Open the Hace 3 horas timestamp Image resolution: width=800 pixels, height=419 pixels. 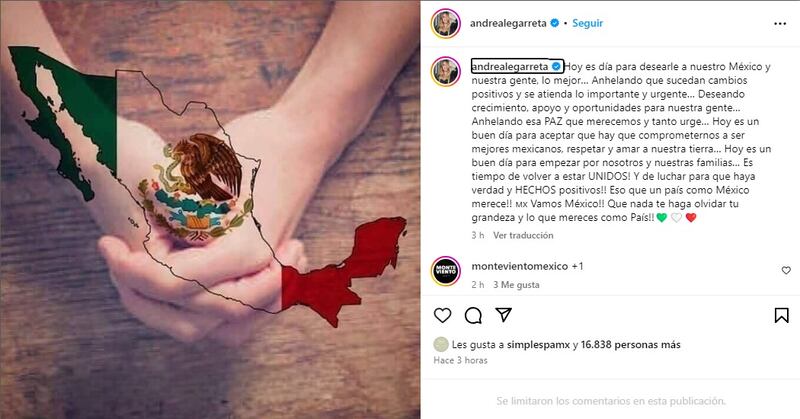(x=460, y=360)
